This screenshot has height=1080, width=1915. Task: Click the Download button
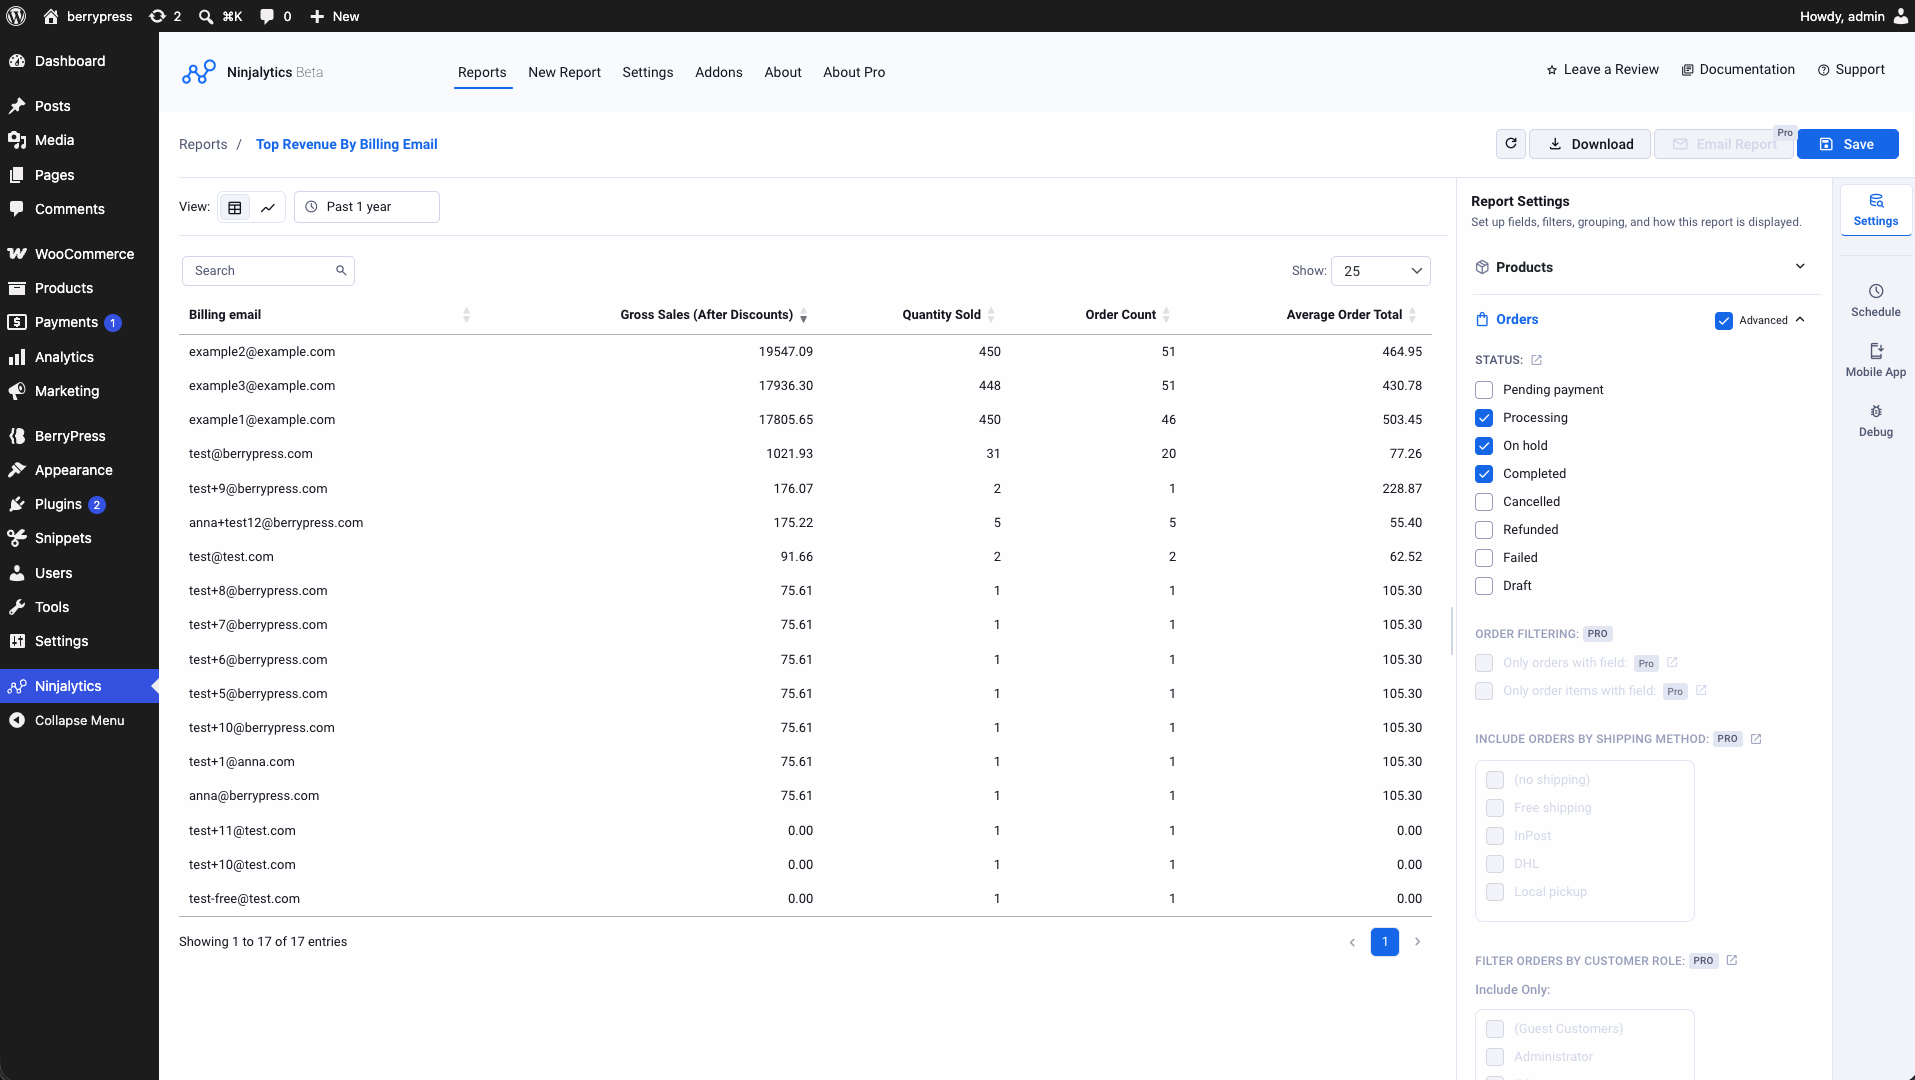(x=1590, y=144)
